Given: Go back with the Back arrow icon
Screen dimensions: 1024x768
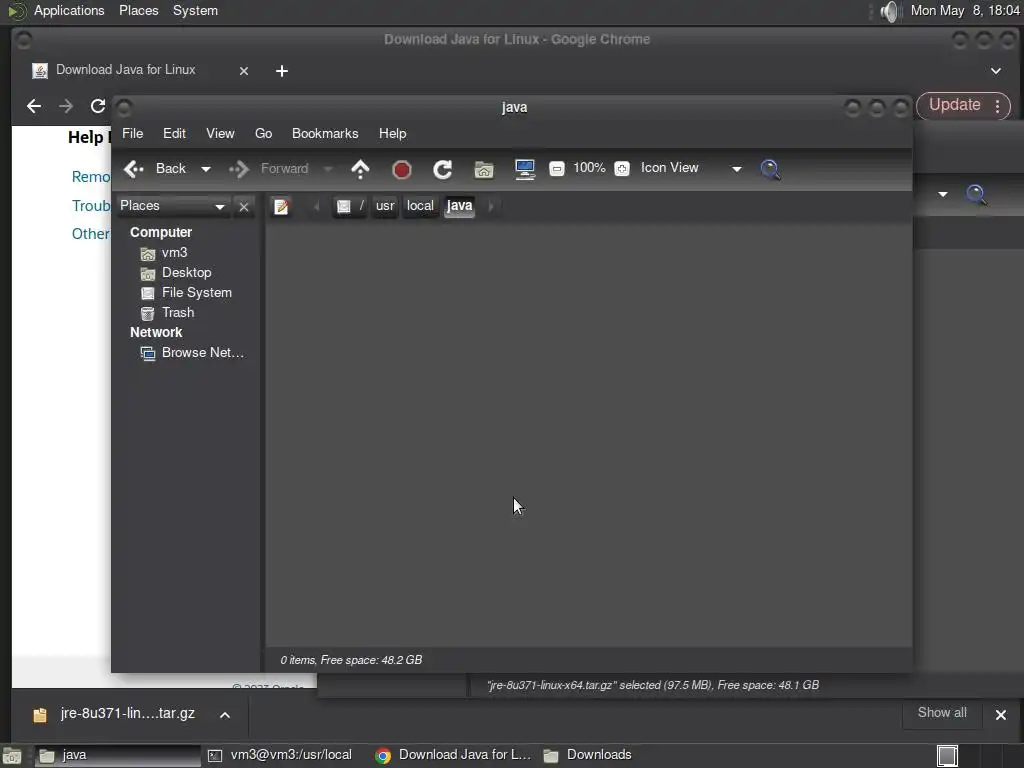Looking at the screenshot, I should 134,169.
